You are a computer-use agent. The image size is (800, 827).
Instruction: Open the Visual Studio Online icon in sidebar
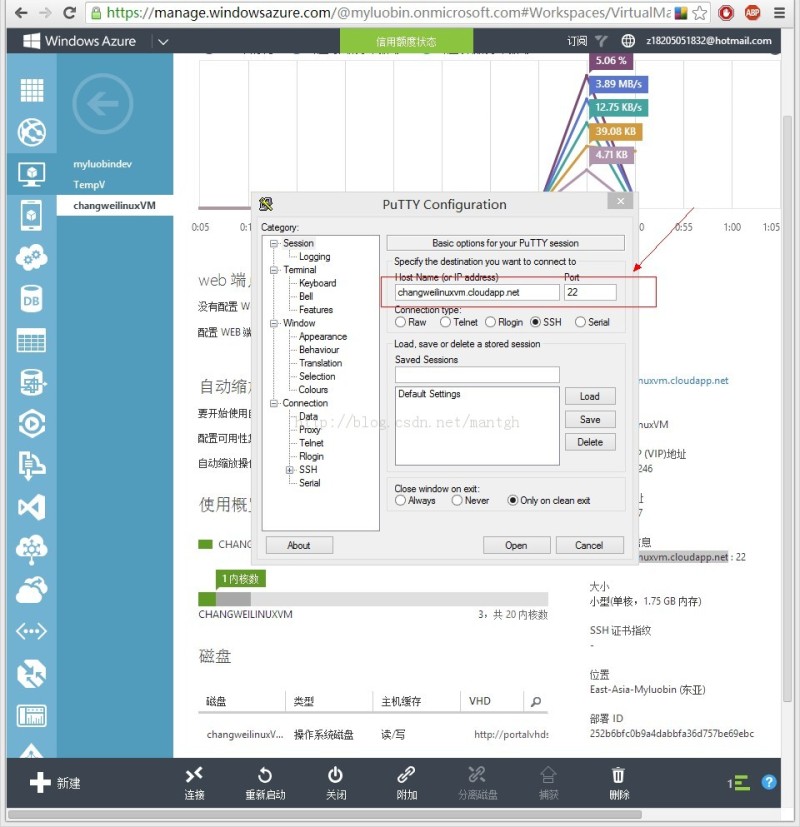tap(32, 507)
